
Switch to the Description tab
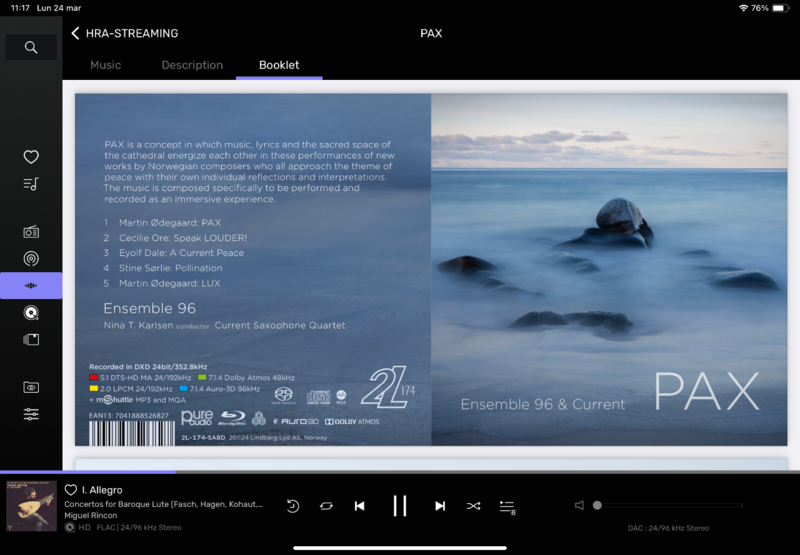point(192,65)
